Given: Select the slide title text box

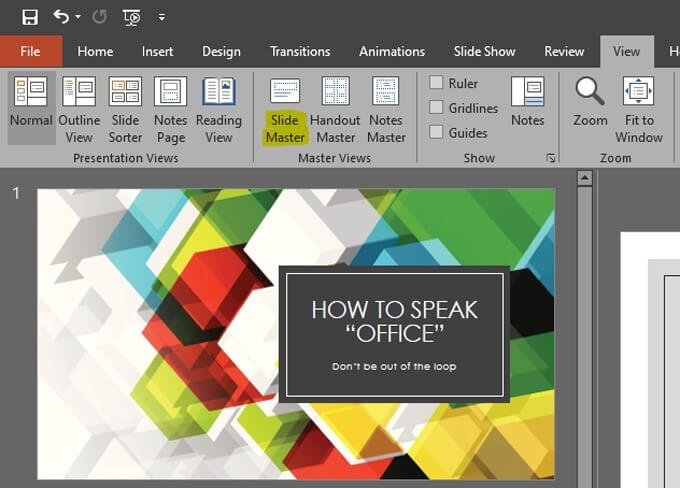Looking at the screenshot, I should [394, 321].
